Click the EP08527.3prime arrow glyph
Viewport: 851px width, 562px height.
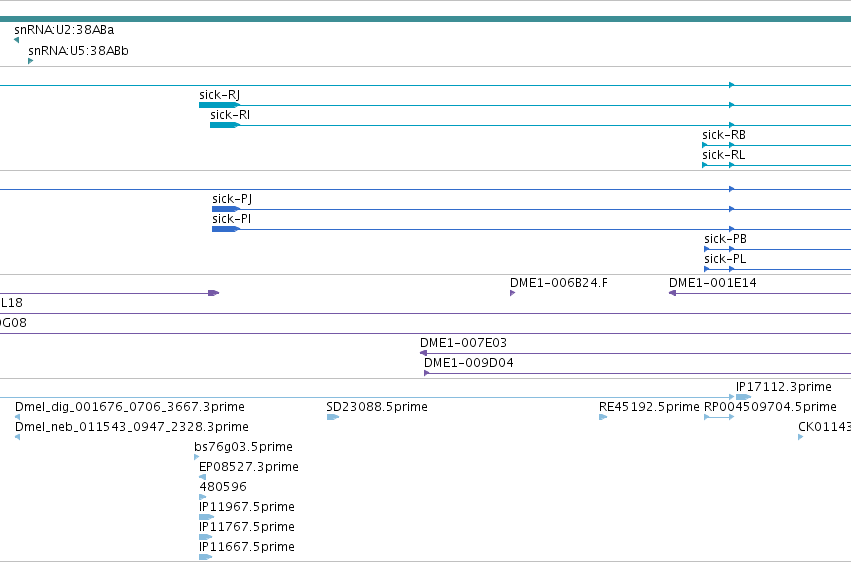coord(202,477)
